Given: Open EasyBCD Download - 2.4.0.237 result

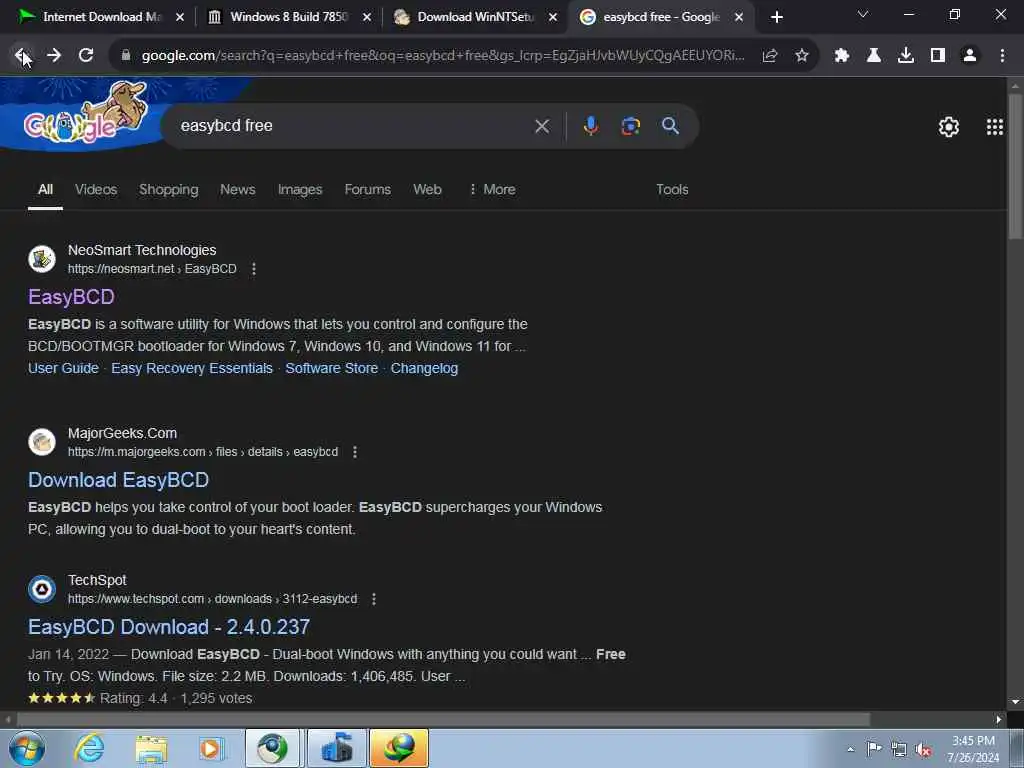Looking at the screenshot, I should click(x=168, y=627).
